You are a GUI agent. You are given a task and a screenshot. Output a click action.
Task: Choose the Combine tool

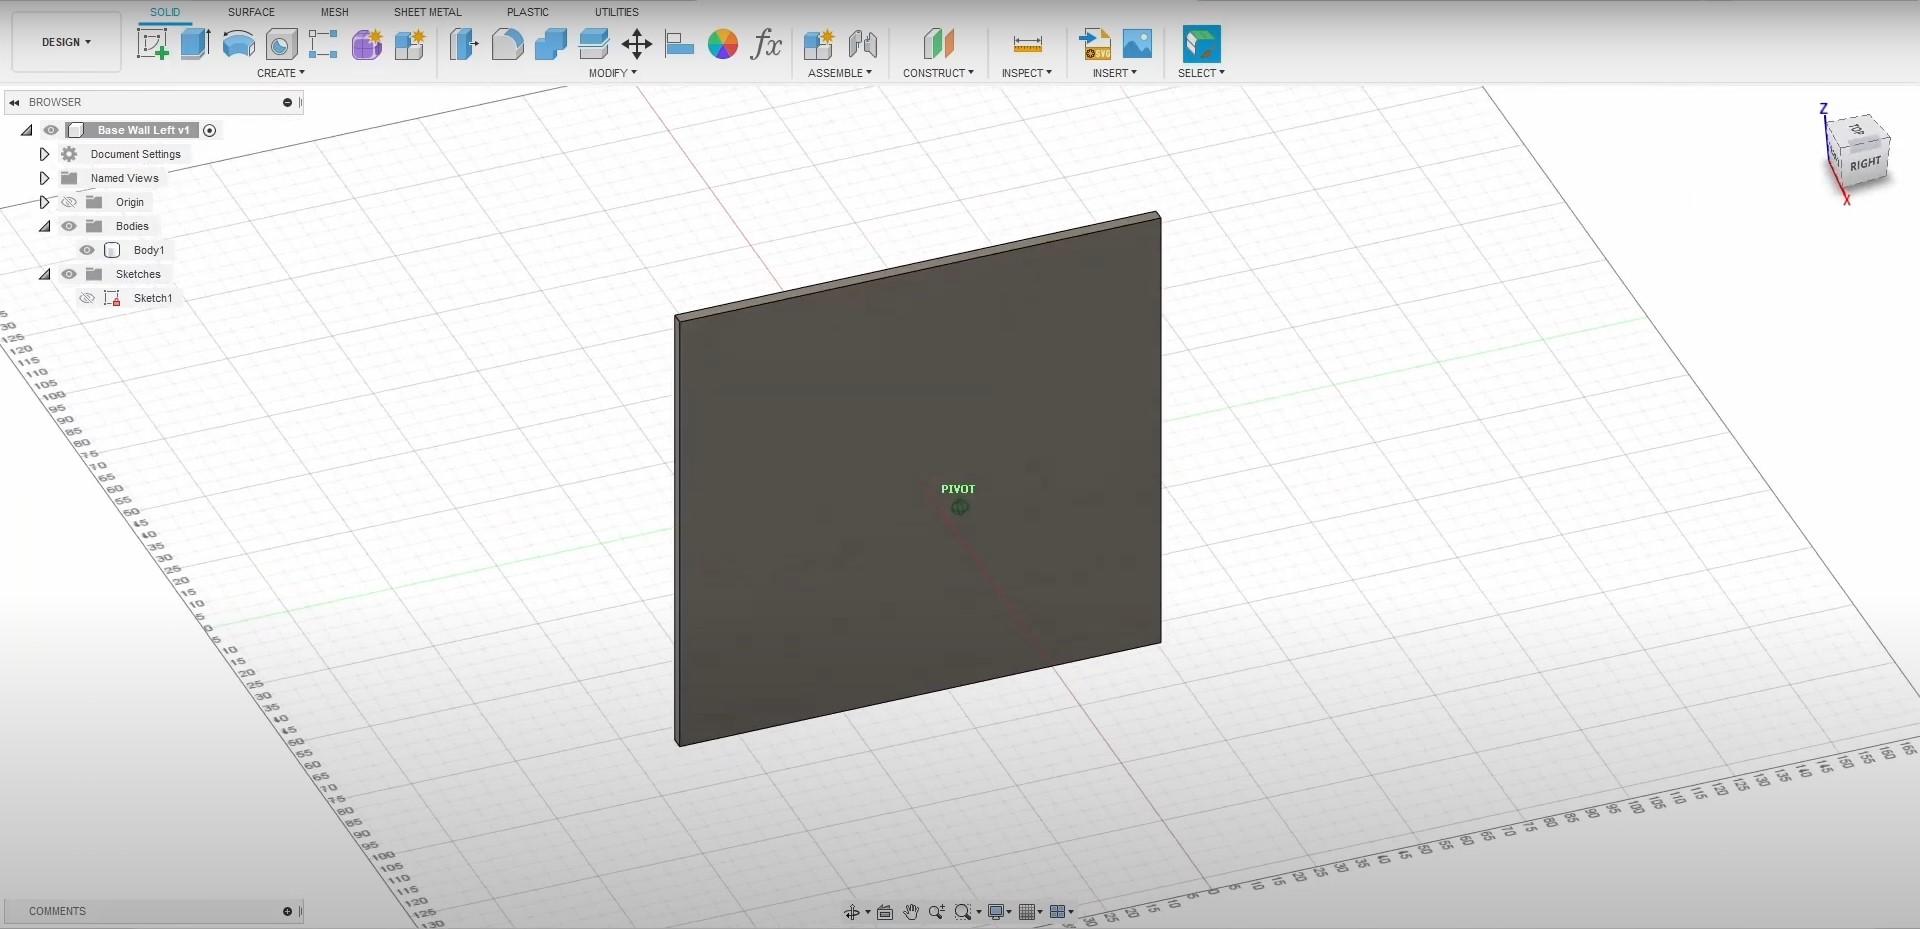coord(550,44)
